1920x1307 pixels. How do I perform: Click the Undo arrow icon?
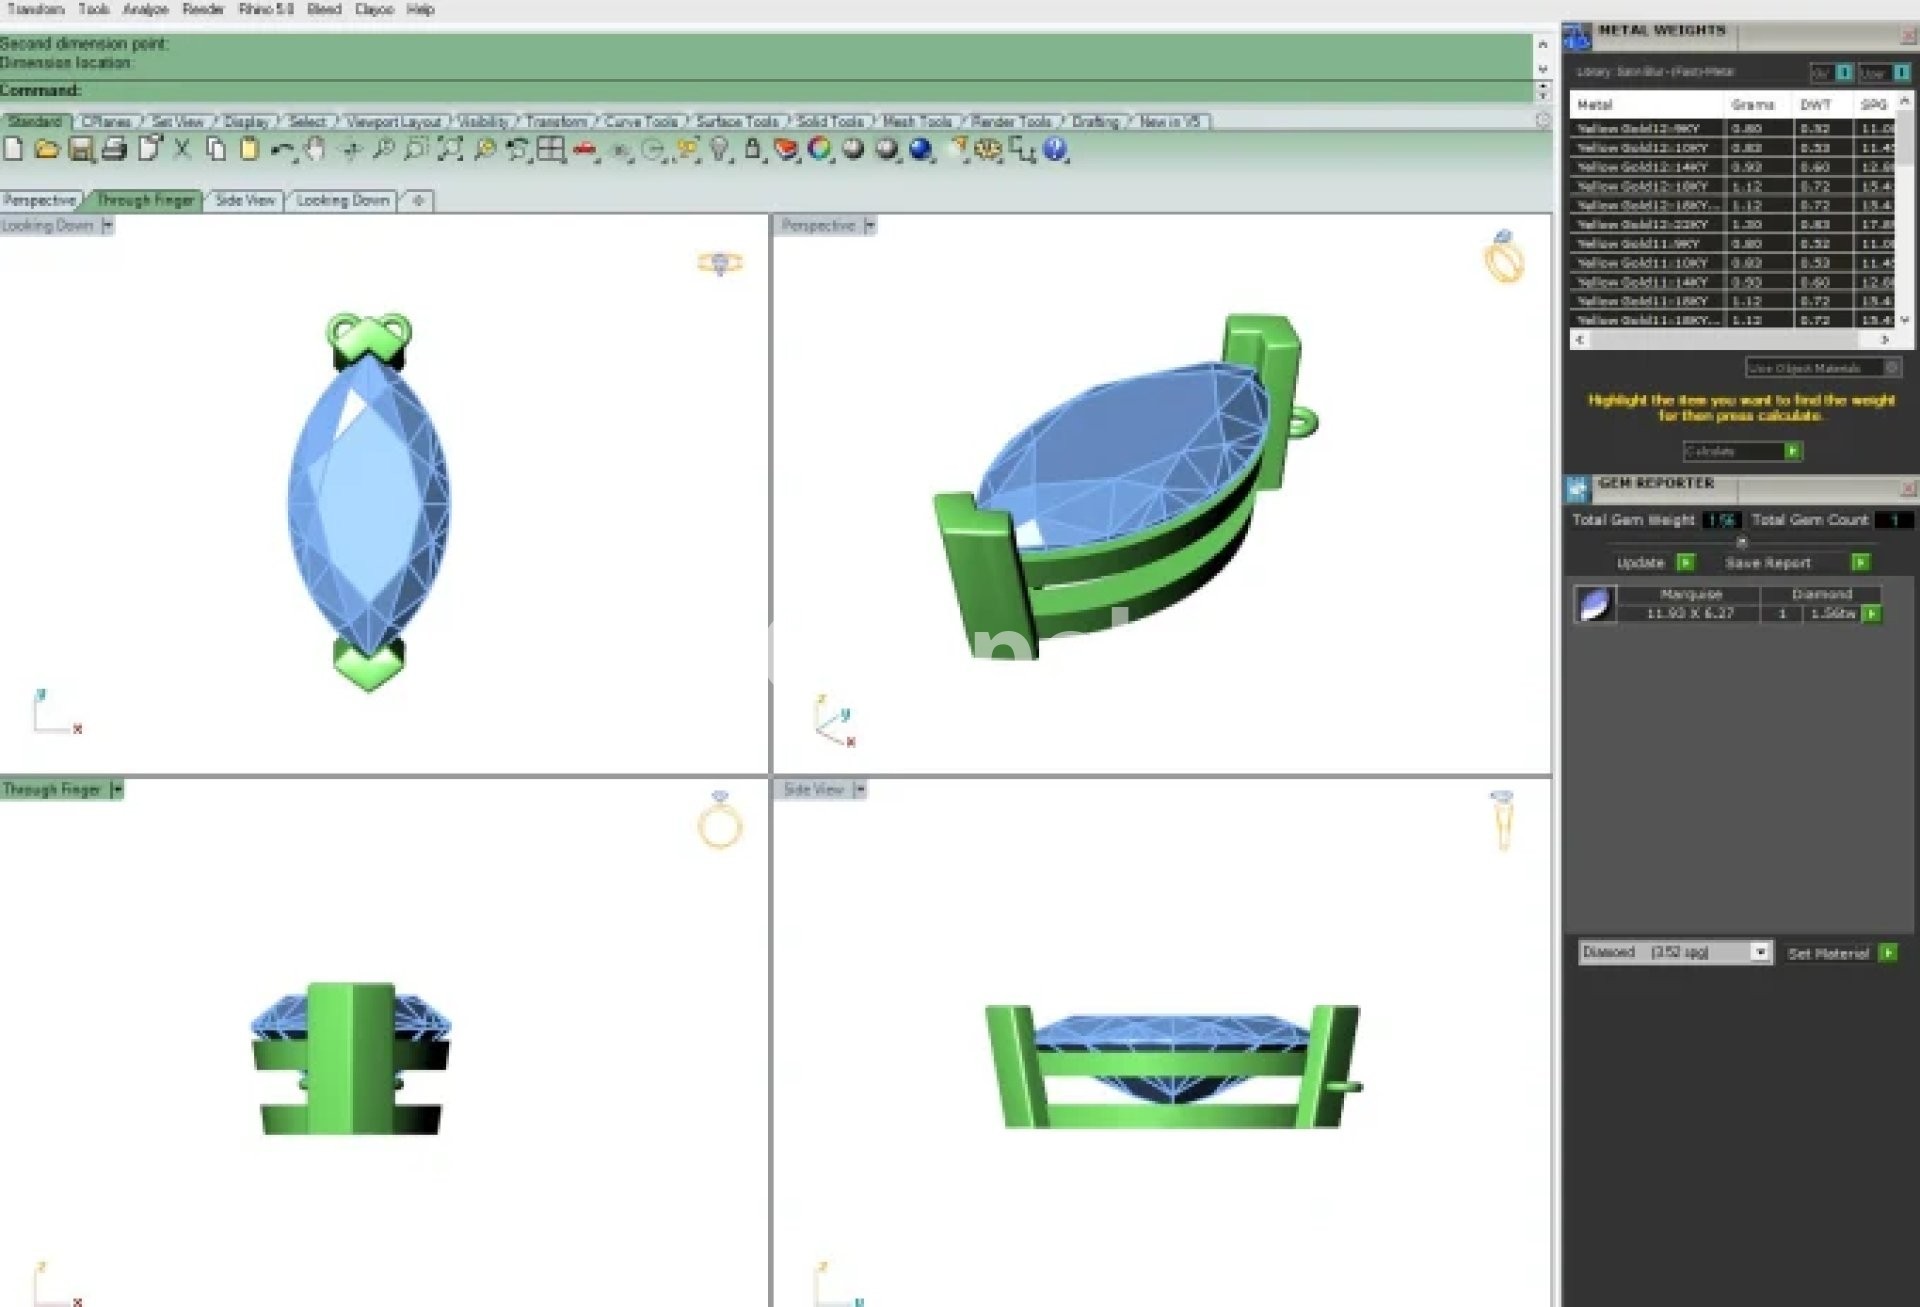tap(281, 150)
